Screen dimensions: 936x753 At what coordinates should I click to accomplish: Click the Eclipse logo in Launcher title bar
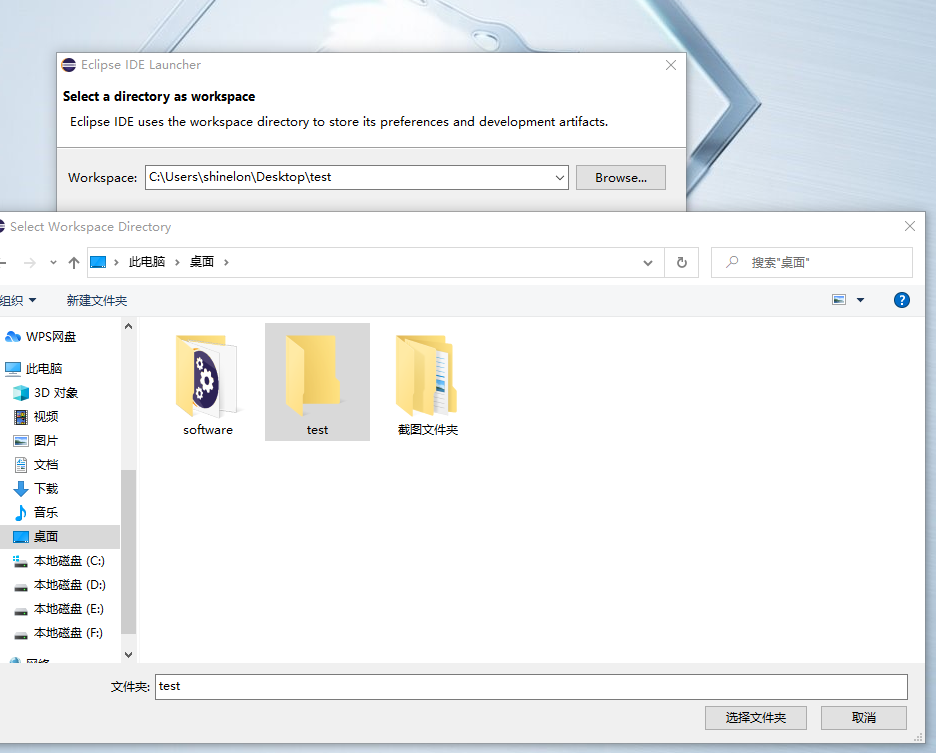(x=69, y=65)
